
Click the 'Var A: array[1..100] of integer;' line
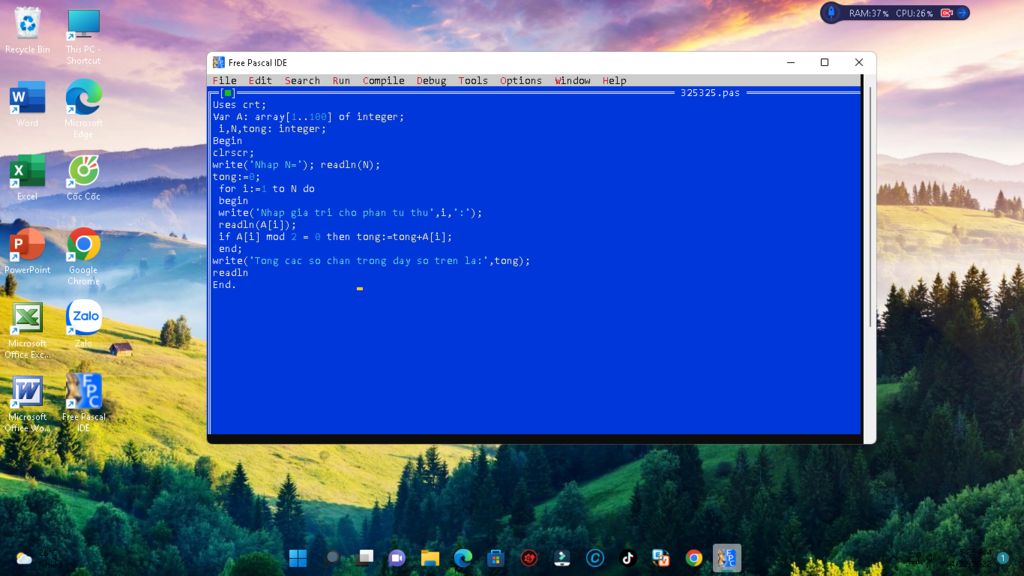[308, 116]
